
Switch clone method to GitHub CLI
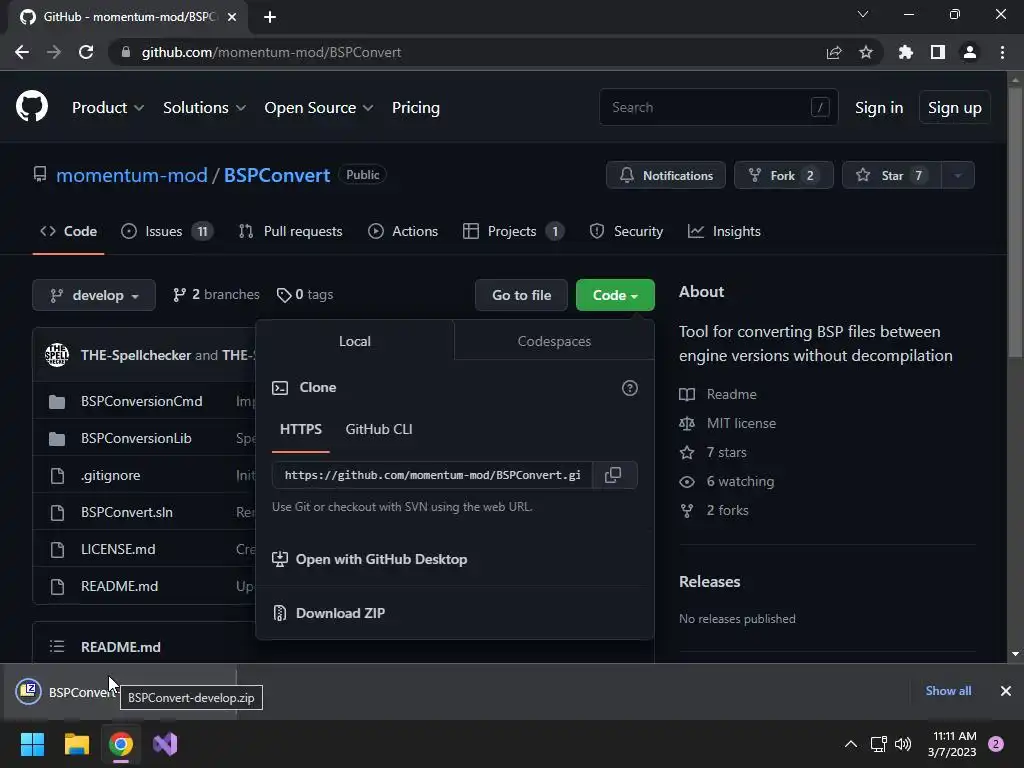(x=379, y=429)
